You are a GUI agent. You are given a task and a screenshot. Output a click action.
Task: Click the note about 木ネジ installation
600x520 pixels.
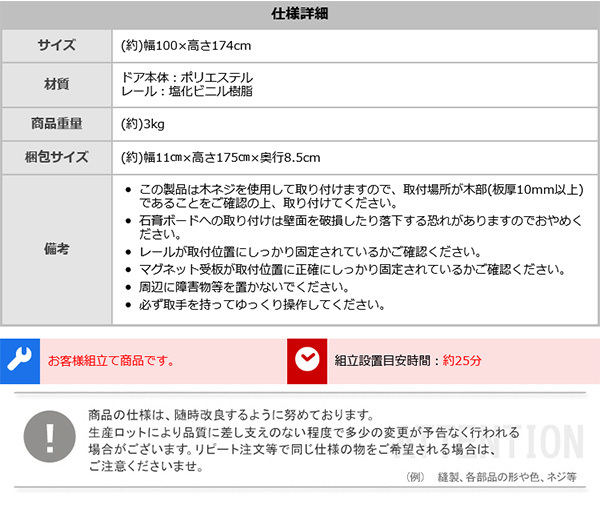click(361, 196)
